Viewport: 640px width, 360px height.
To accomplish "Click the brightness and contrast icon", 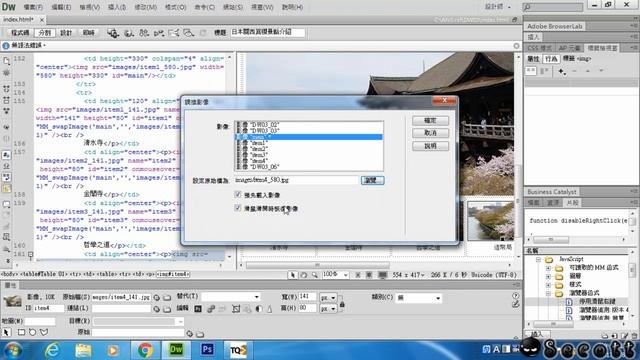I will (x=259, y=309).
